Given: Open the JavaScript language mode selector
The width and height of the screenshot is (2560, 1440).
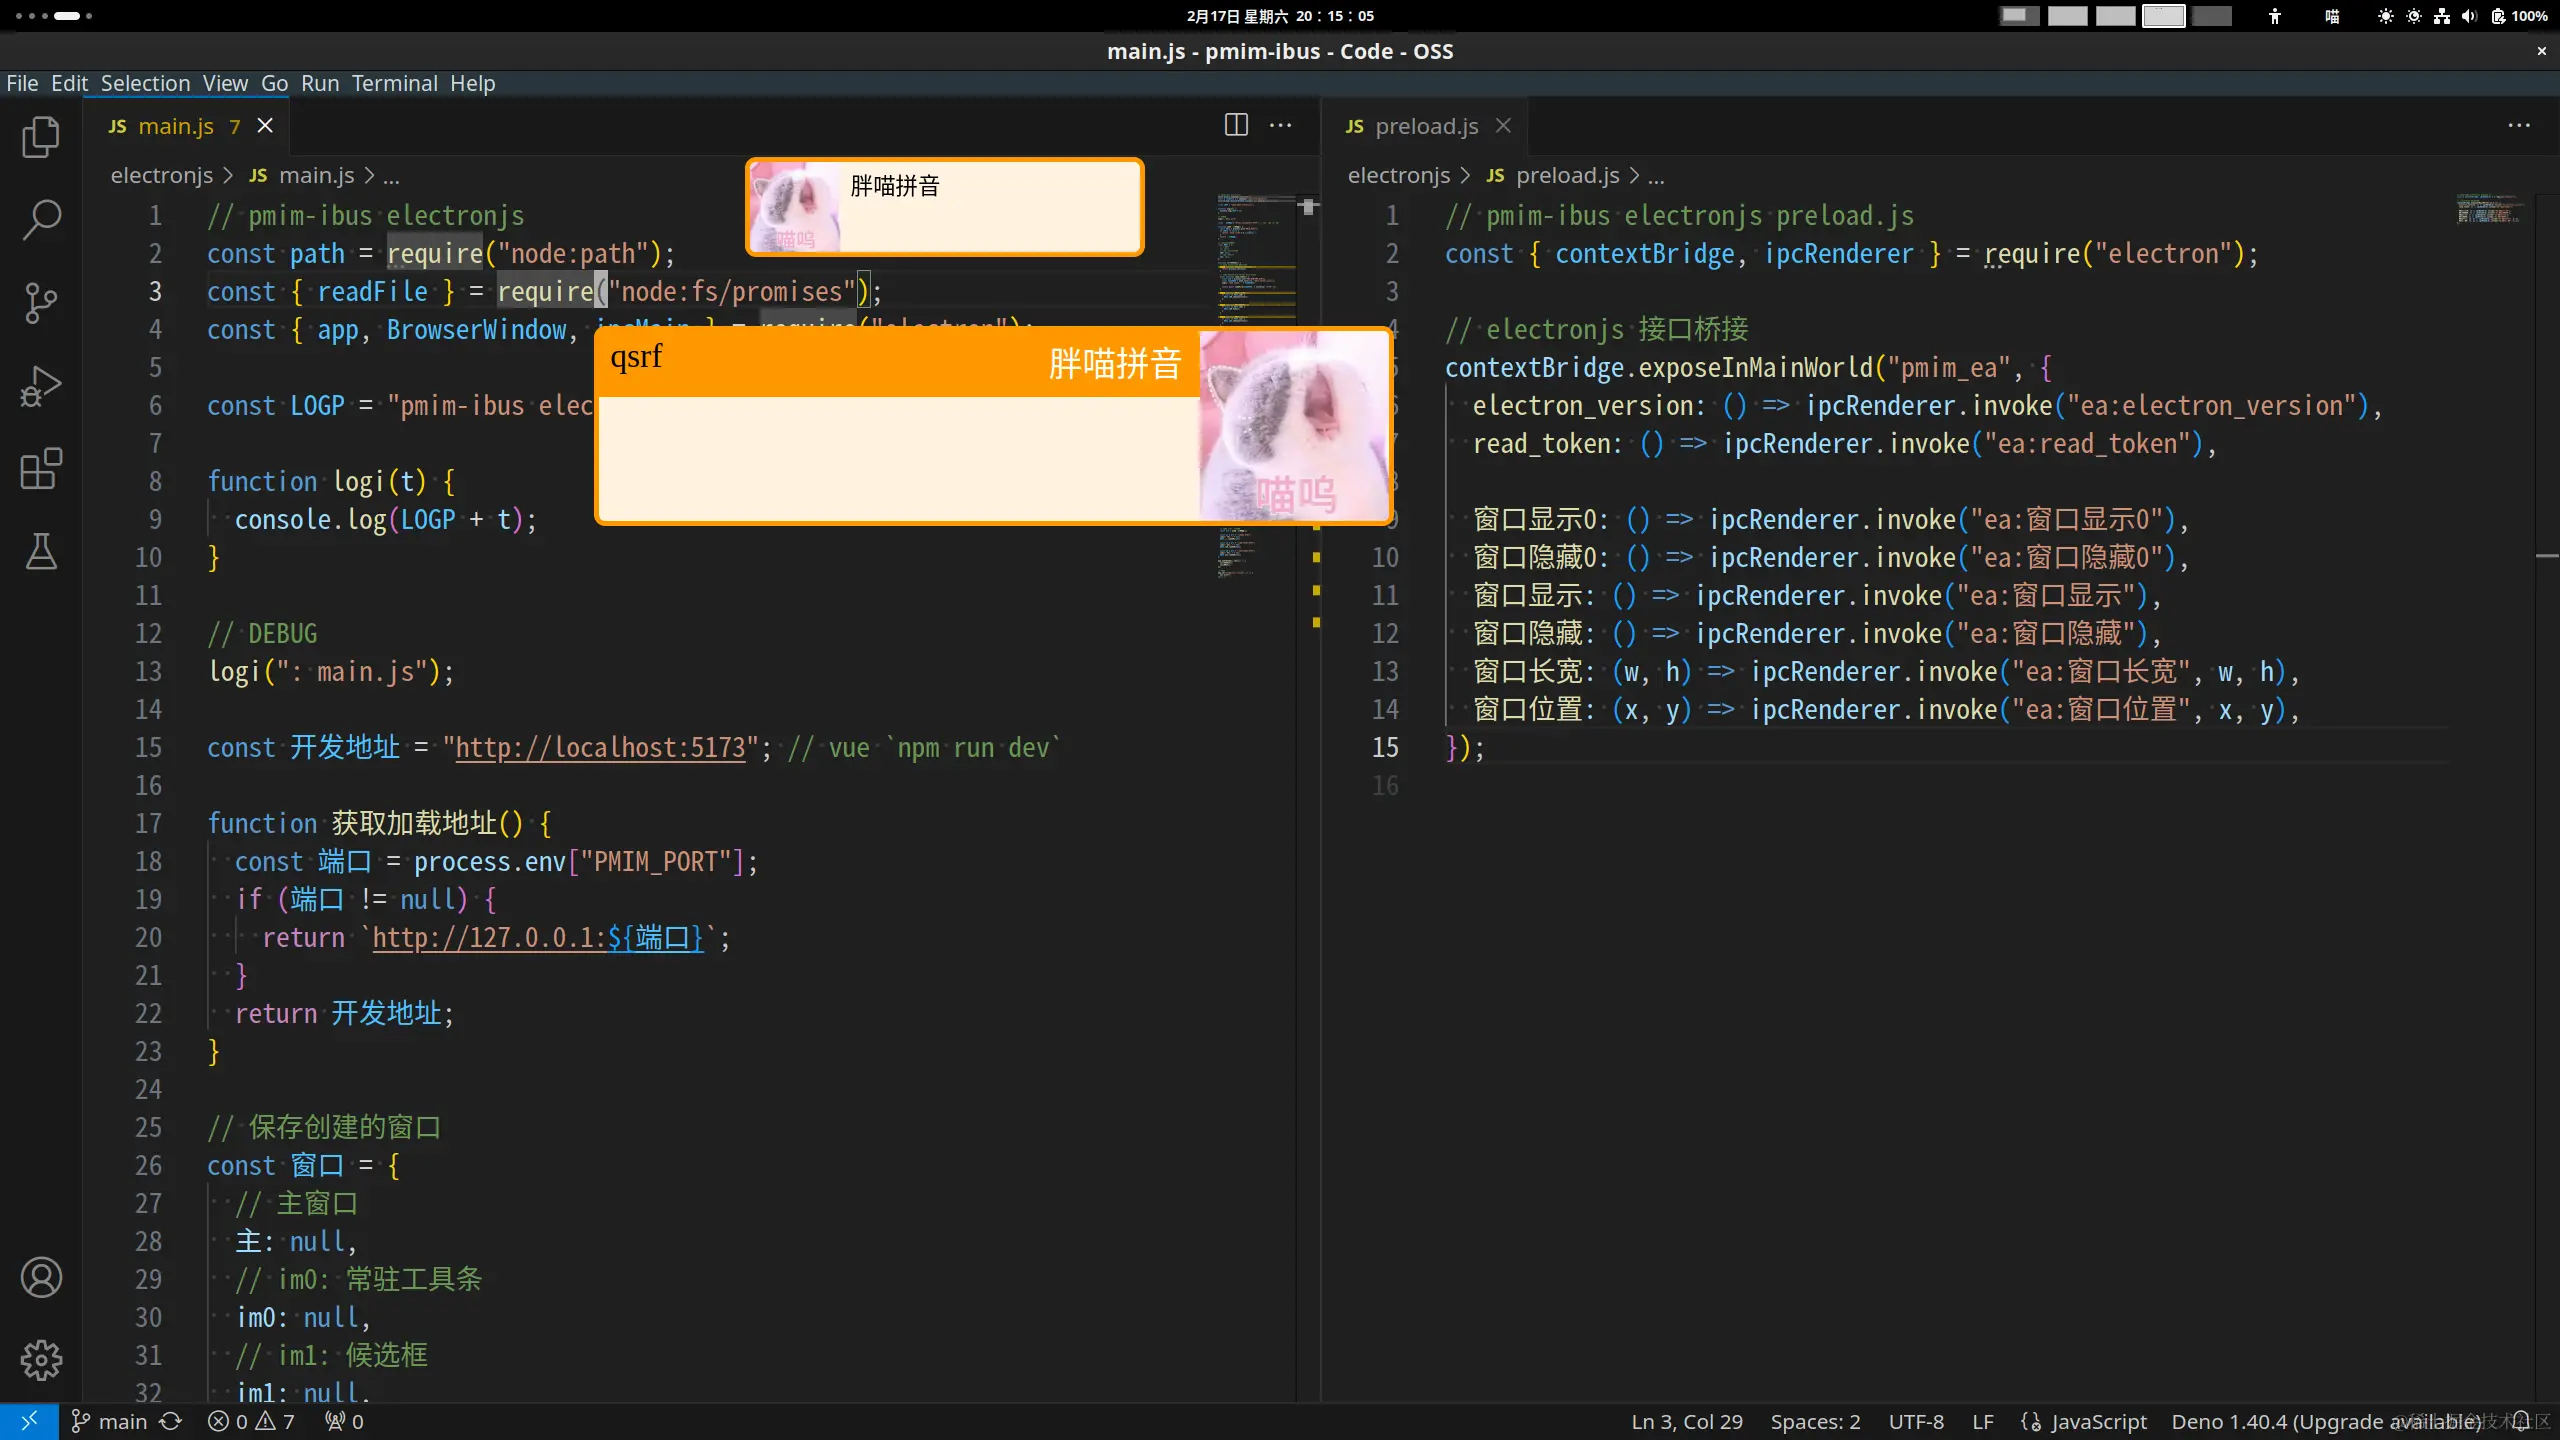Looking at the screenshot, I should click(2098, 1421).
